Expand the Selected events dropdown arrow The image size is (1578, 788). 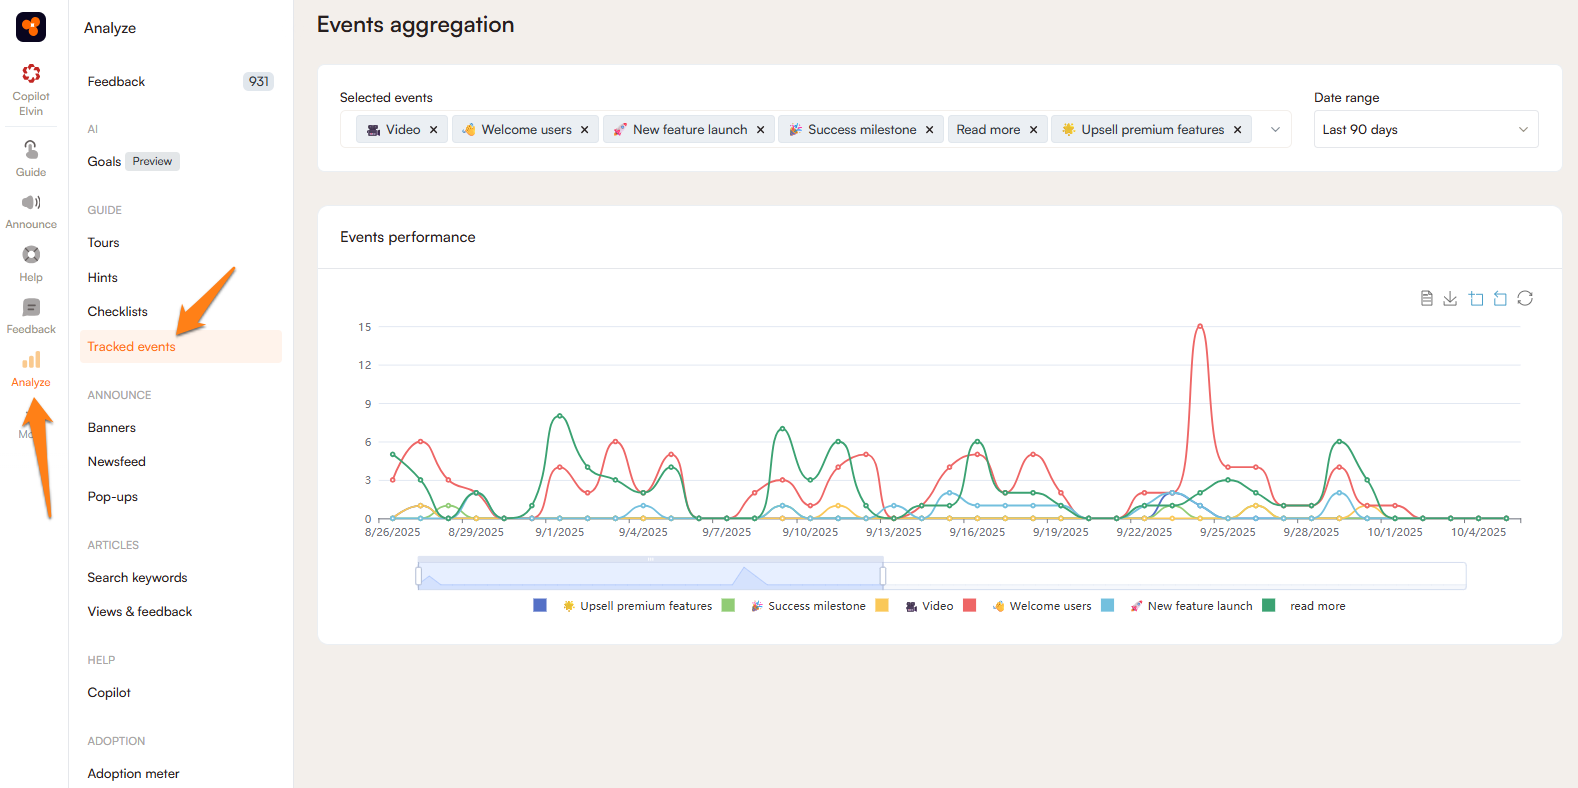click(1275, 130)
